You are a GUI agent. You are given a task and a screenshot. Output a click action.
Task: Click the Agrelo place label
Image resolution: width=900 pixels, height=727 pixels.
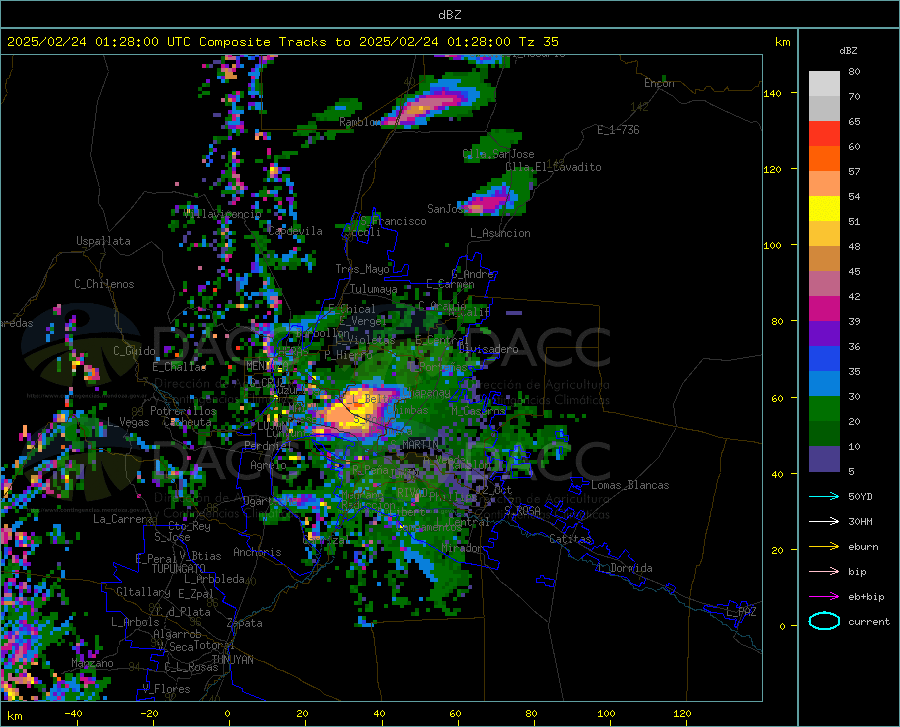point(268,465)
